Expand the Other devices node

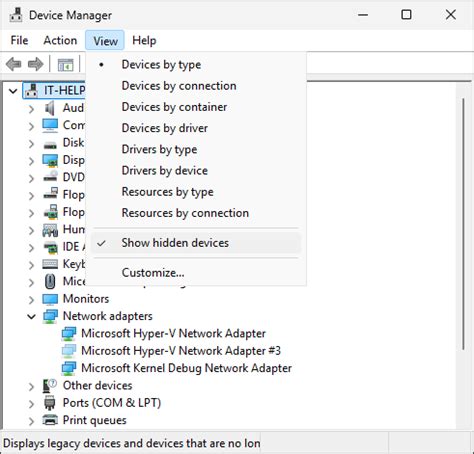pos(31,387)
